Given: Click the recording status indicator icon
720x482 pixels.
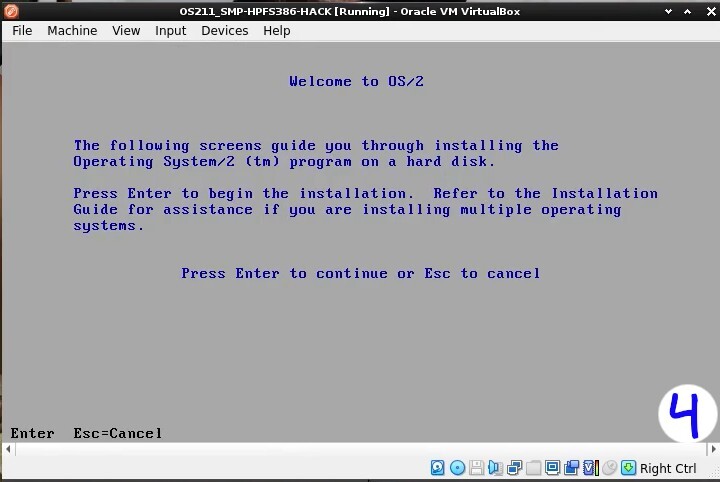Looking at the screenshot, I should 572,468.
